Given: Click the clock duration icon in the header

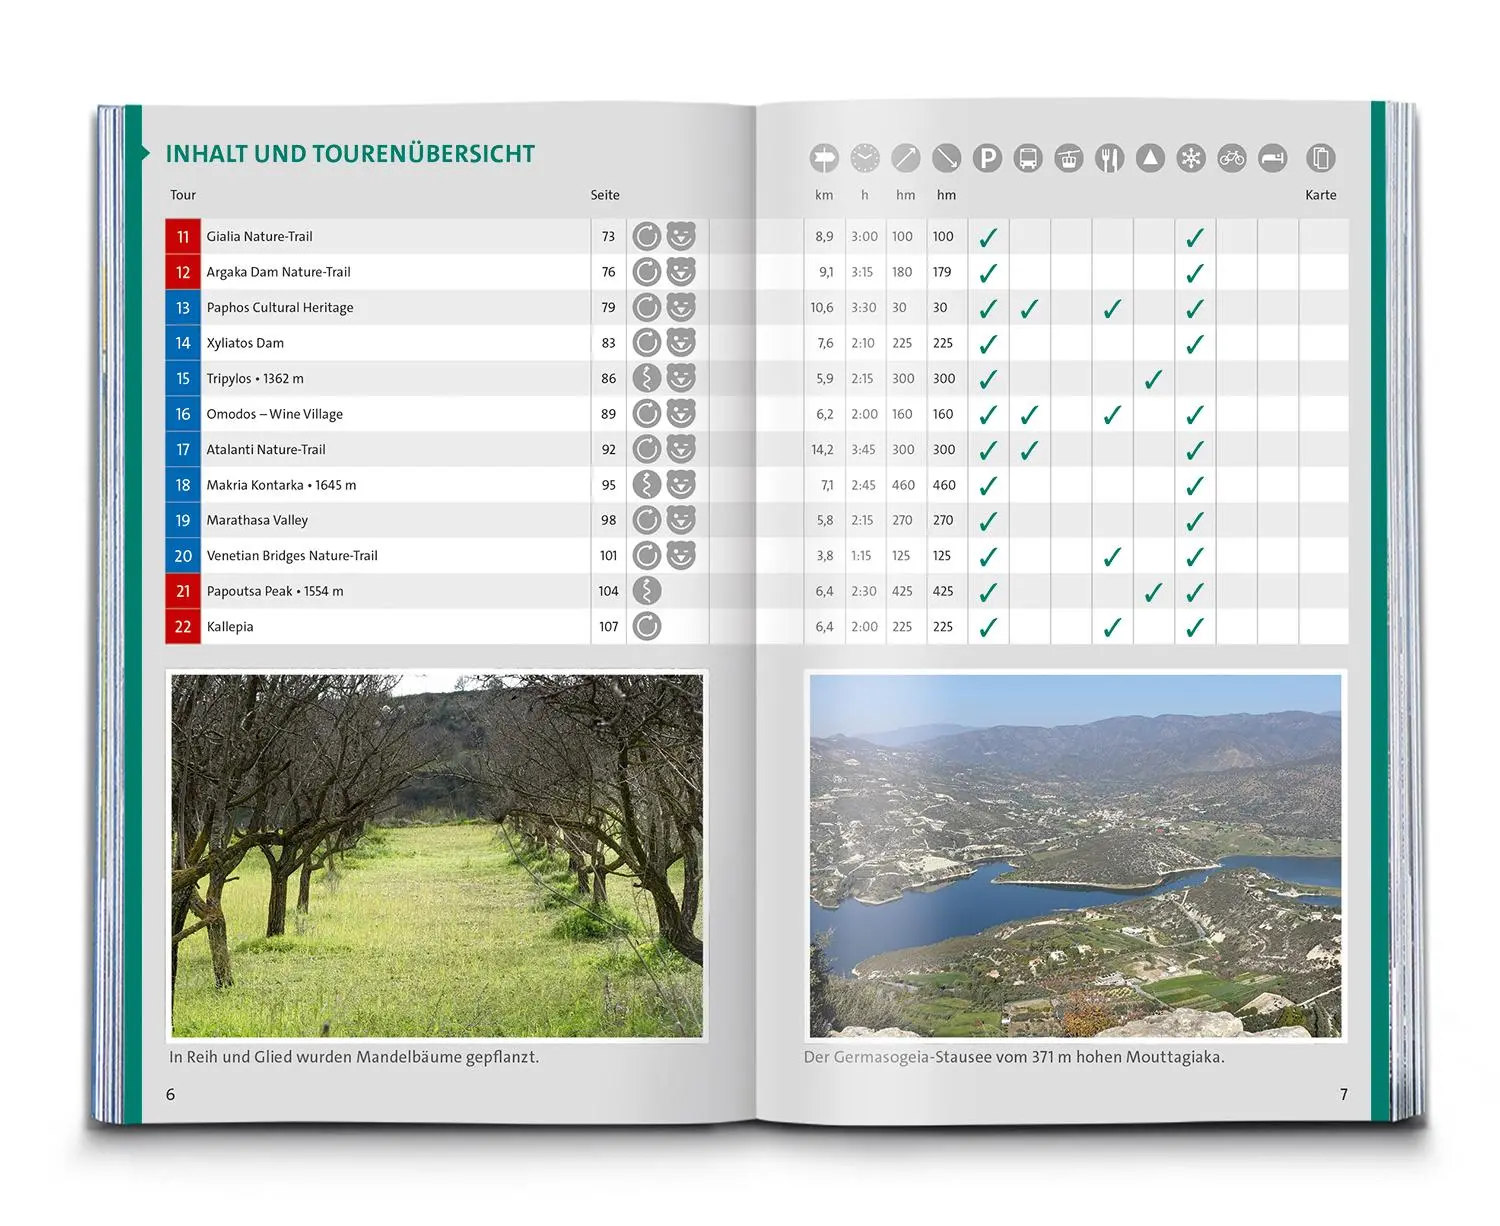Looking at the screenshot, I should 865,158.
